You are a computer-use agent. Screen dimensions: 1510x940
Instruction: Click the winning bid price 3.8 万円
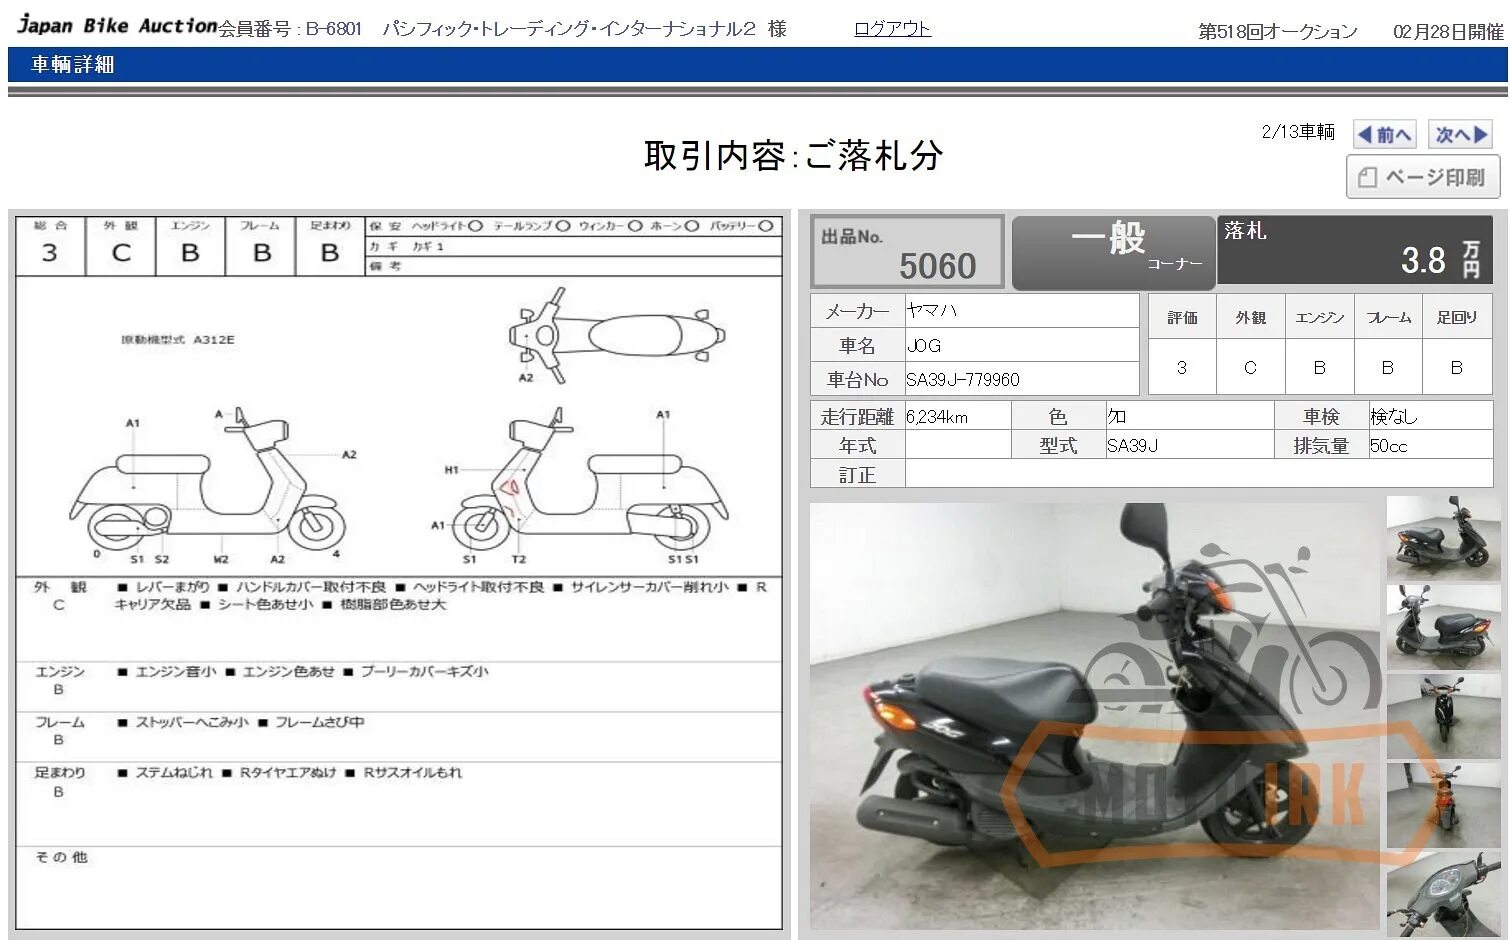pyautogui.click(x=1440, y=259)
